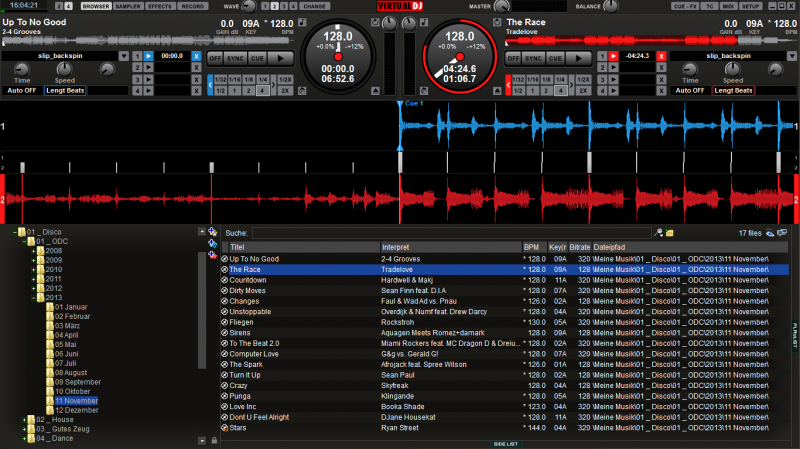
Task: Open right deck pitch range icon below jog wheel
Action: coord(424,91)
